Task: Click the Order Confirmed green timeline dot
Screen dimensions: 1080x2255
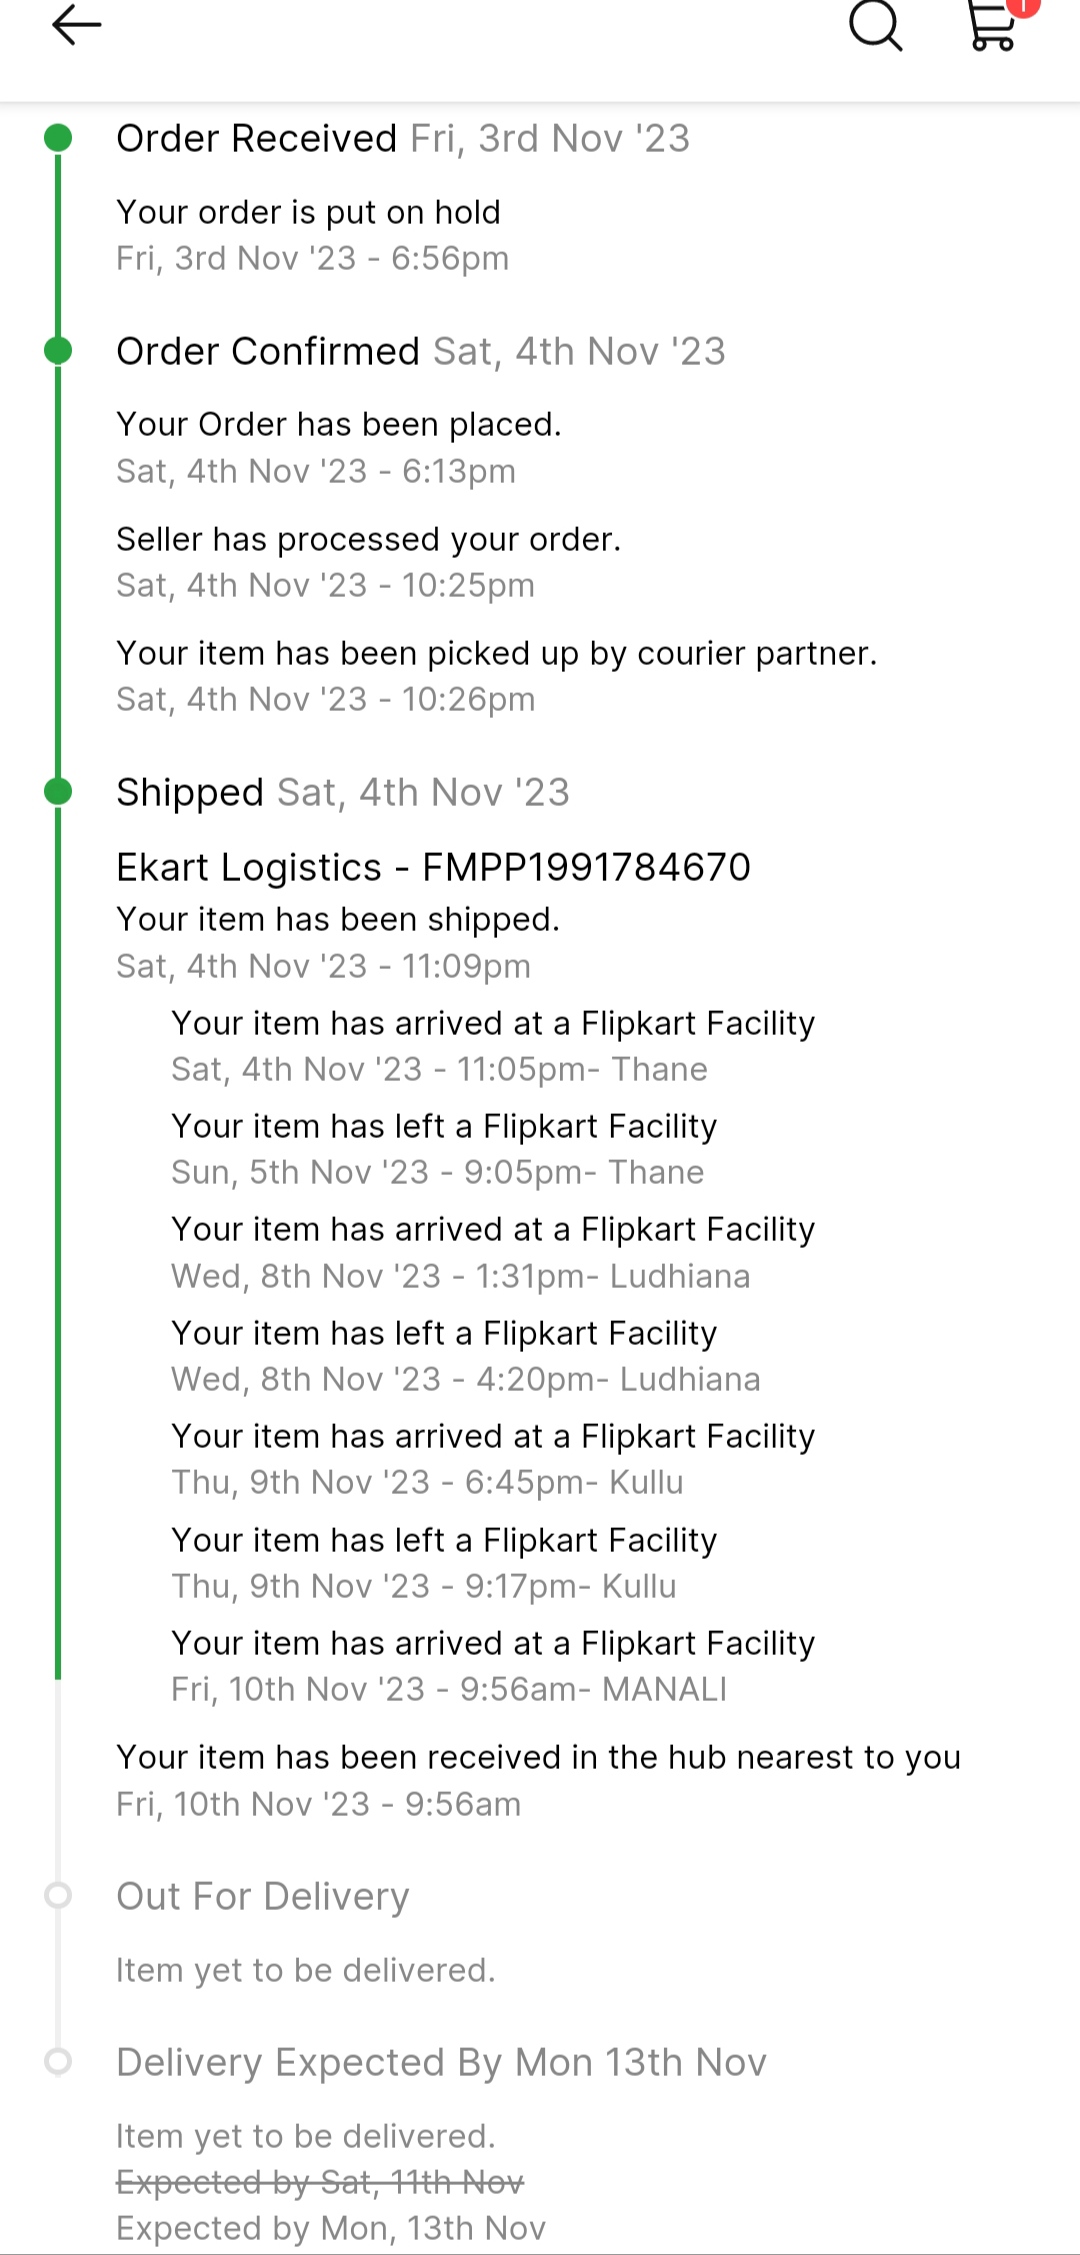Action: [x=59, y=351]
